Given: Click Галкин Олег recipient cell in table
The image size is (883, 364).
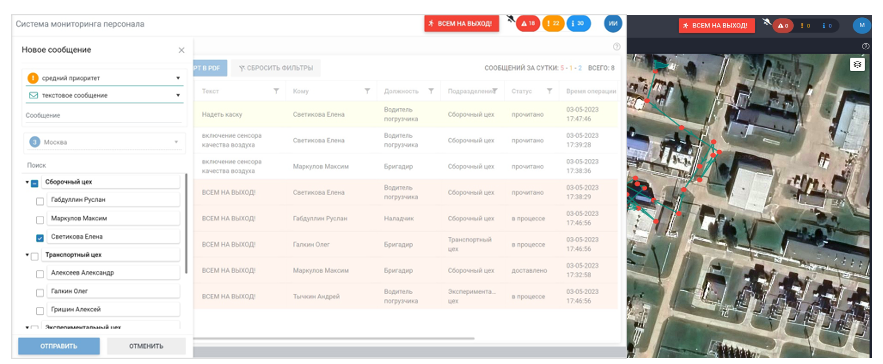Looking at the screenshot, I should [x=310, y=245].
